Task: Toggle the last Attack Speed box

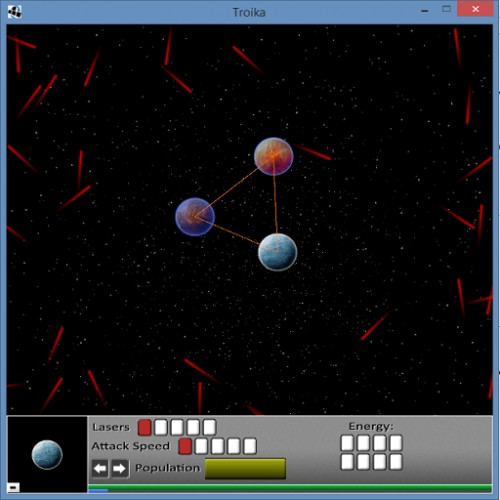Action: coord(250,446)
